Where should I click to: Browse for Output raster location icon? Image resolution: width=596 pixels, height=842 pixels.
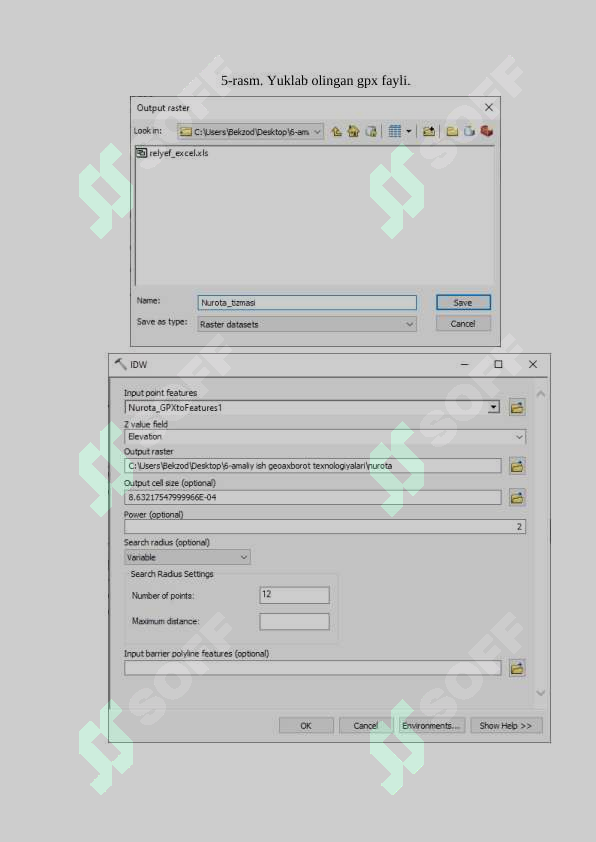click(517, 466)
